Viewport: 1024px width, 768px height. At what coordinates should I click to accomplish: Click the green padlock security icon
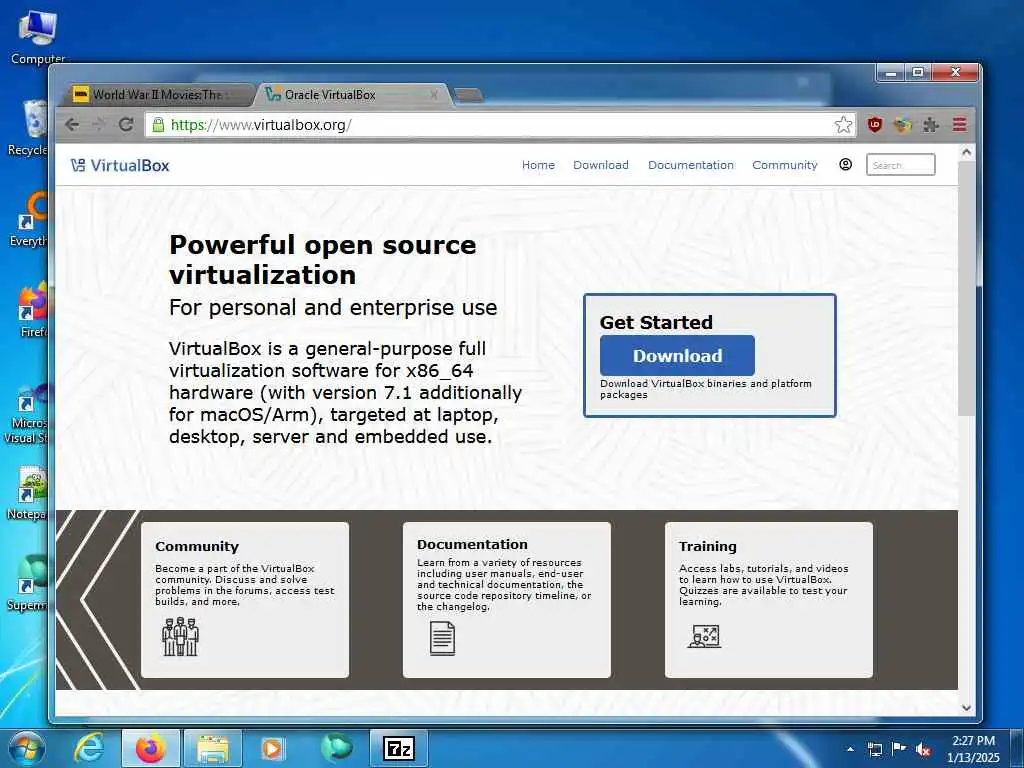point(158,124)
